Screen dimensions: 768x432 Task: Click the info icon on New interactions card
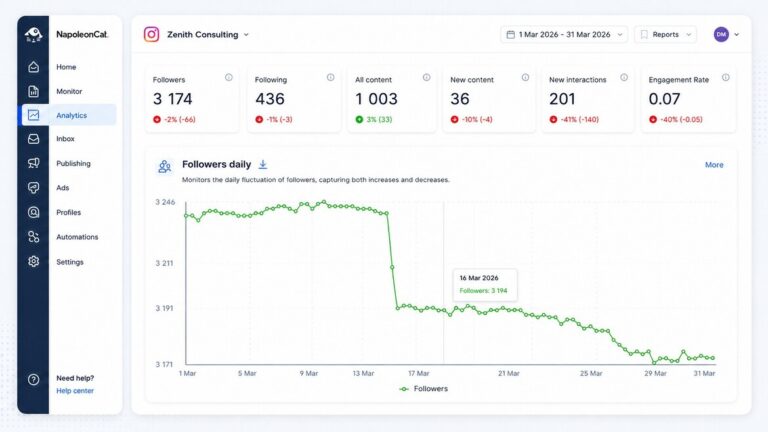click(624, 77)
